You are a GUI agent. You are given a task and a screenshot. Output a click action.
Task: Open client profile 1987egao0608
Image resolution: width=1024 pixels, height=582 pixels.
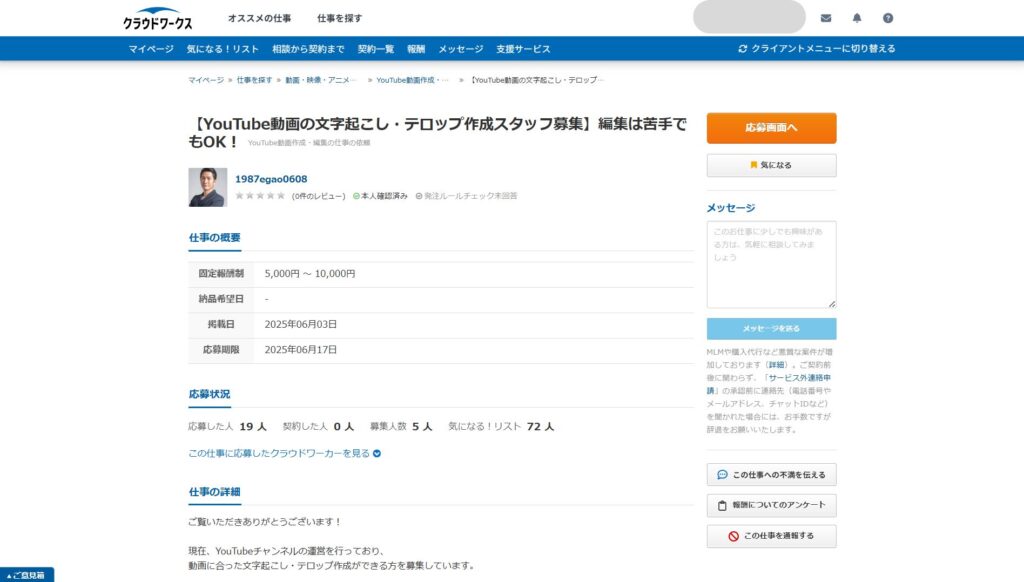[271, 179]
